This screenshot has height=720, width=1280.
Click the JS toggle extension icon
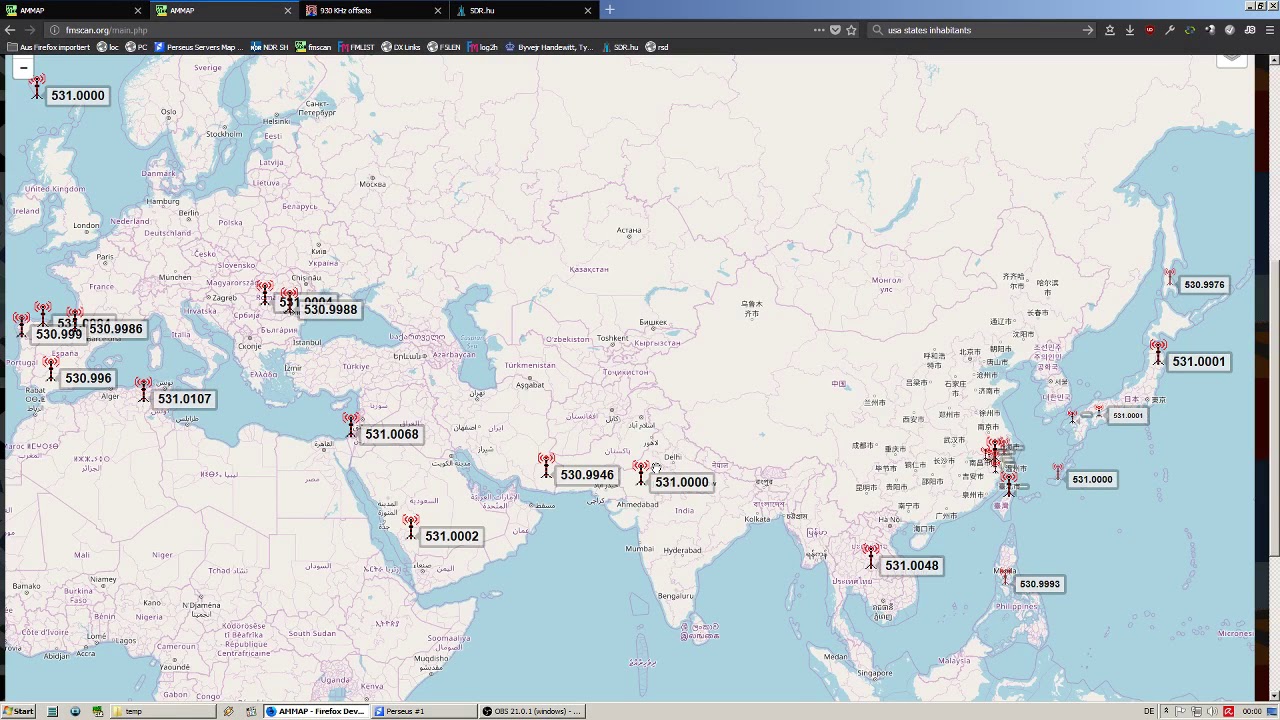(x=1249, y=30)
